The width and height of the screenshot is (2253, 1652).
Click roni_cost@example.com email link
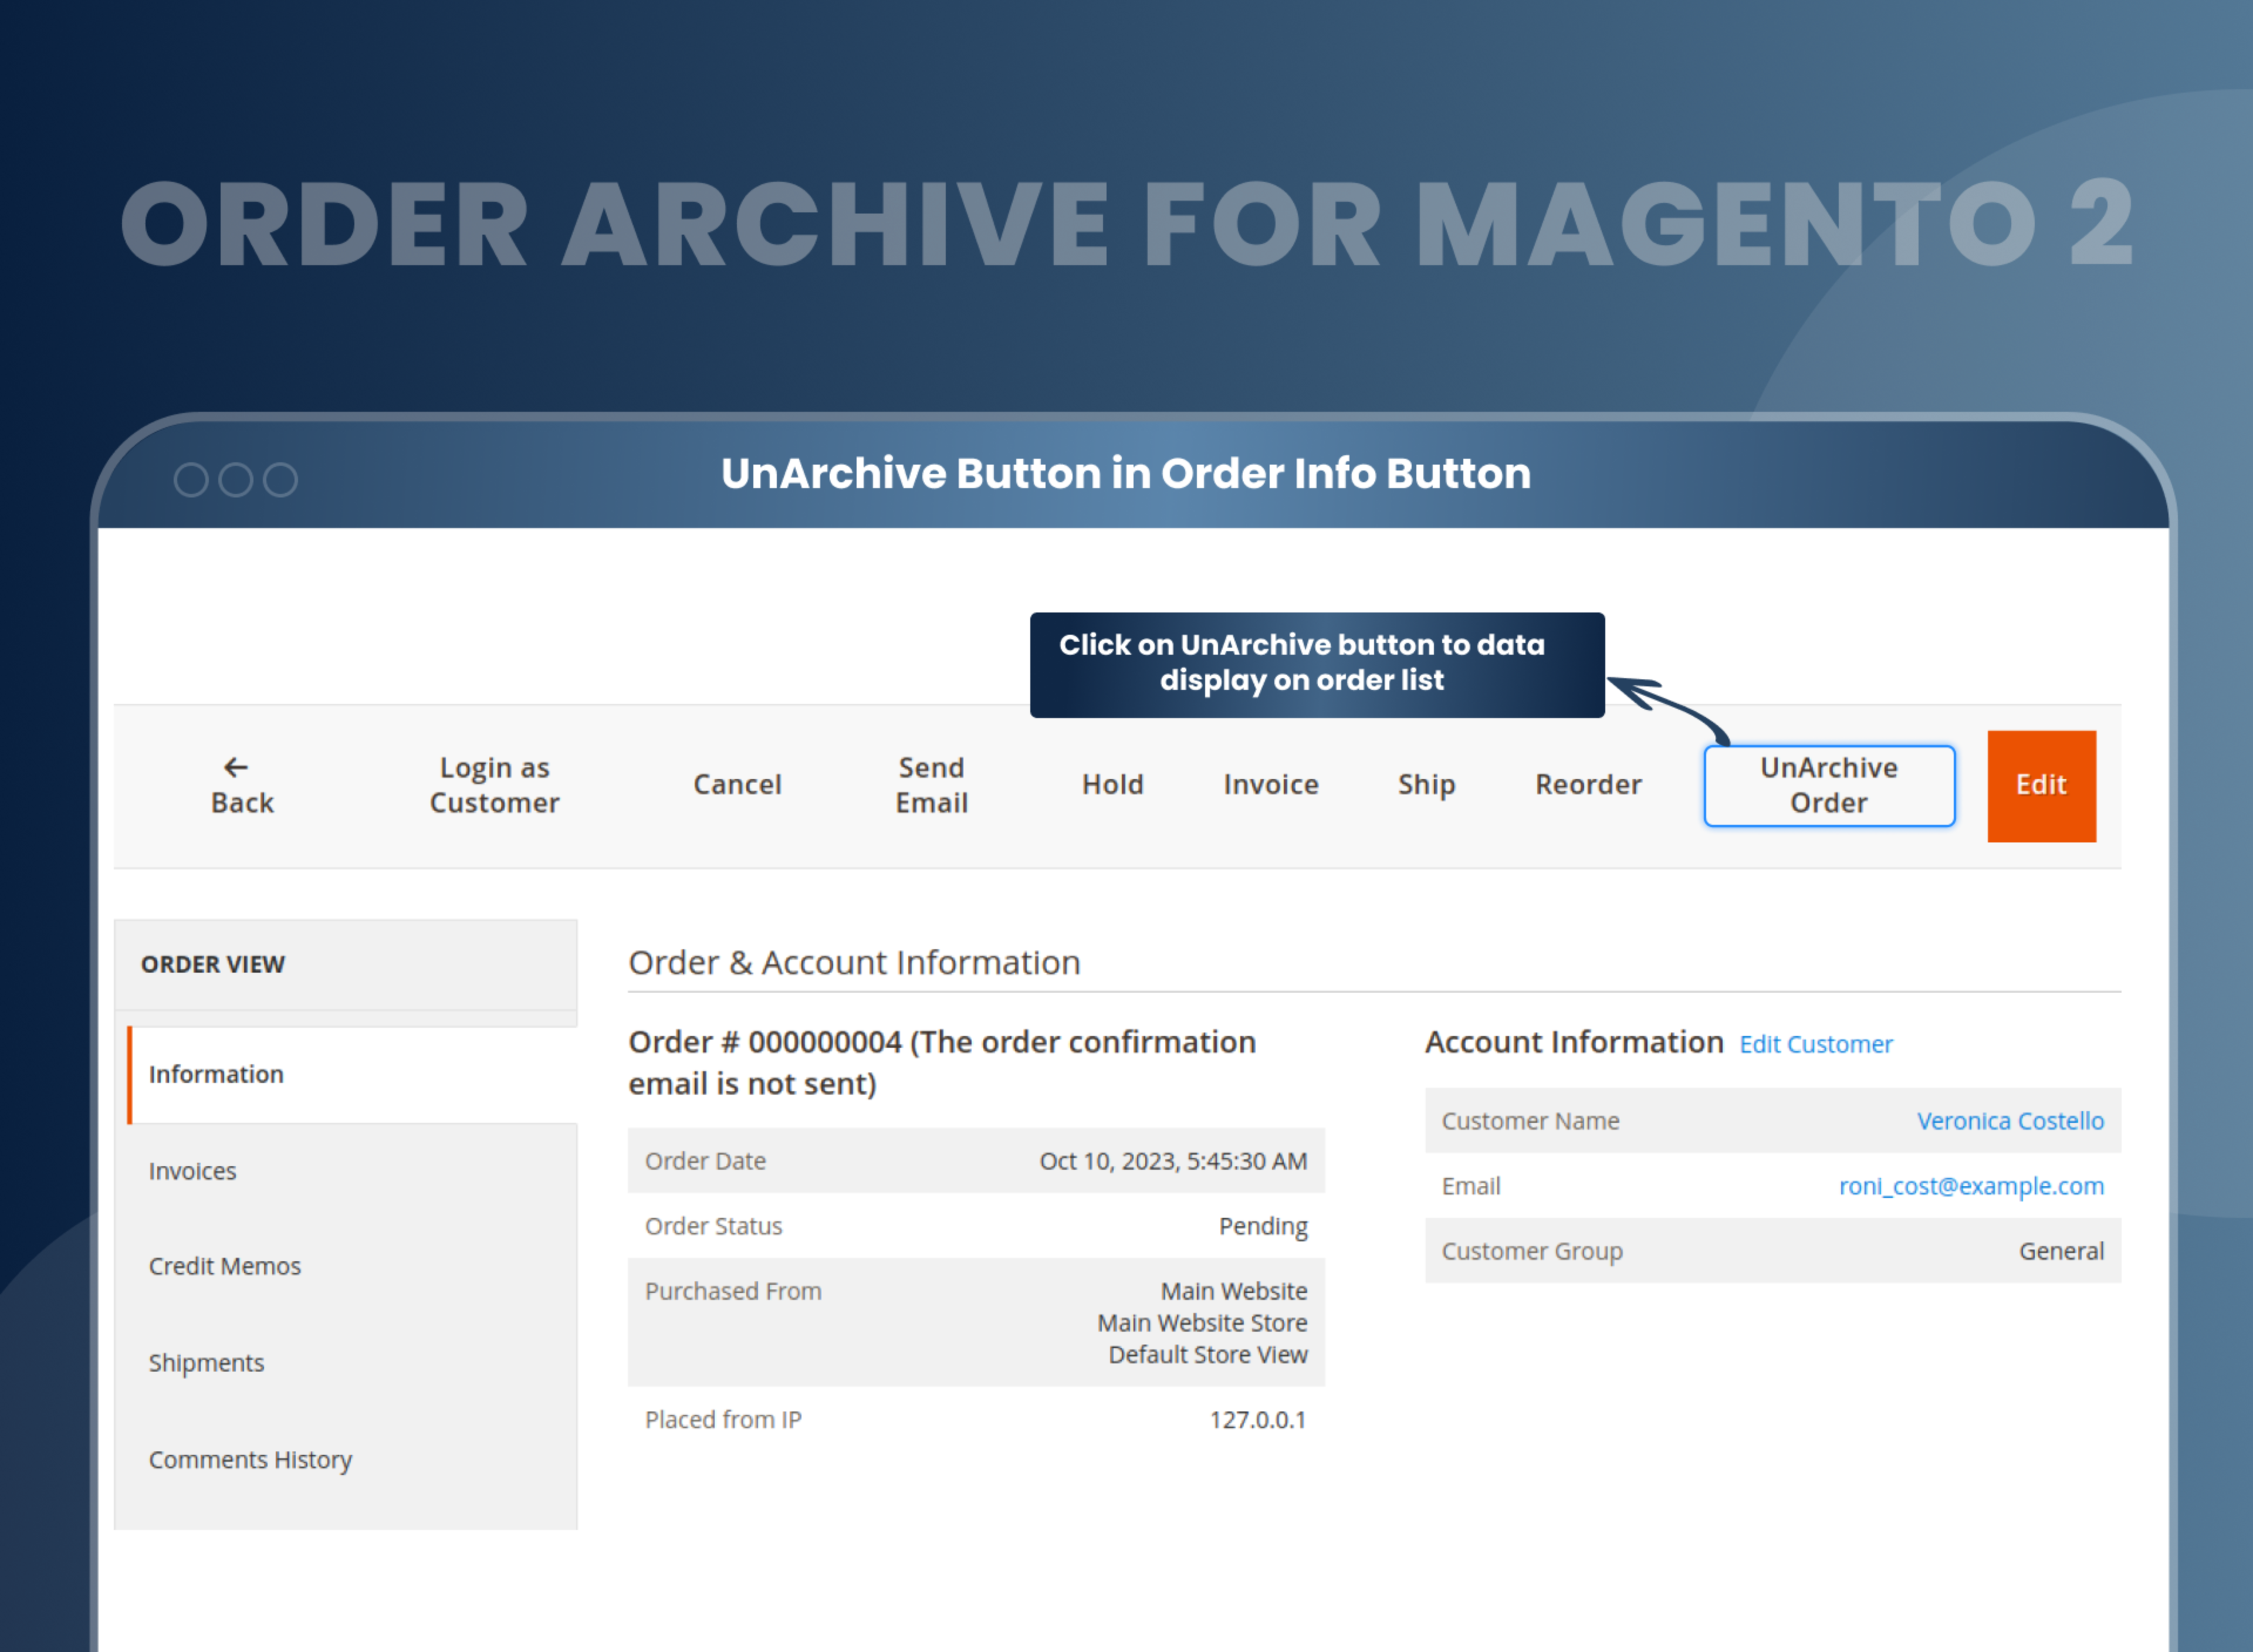tap(1971, 1186)
